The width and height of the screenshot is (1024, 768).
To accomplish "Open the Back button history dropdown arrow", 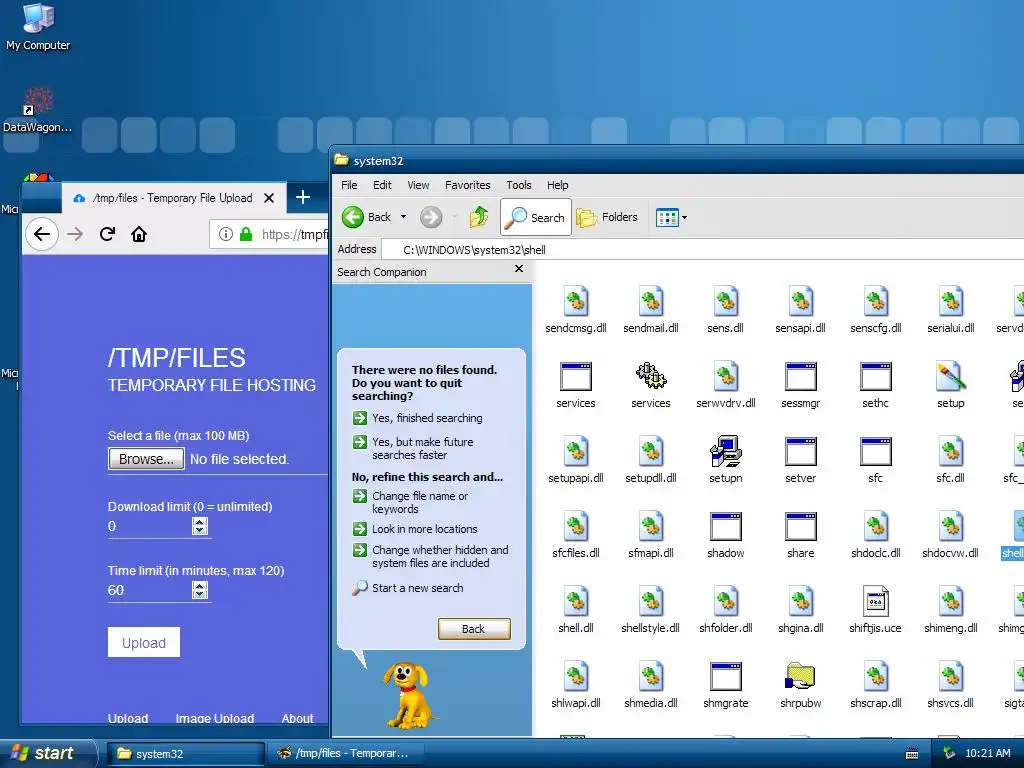I will click(404, 217).
